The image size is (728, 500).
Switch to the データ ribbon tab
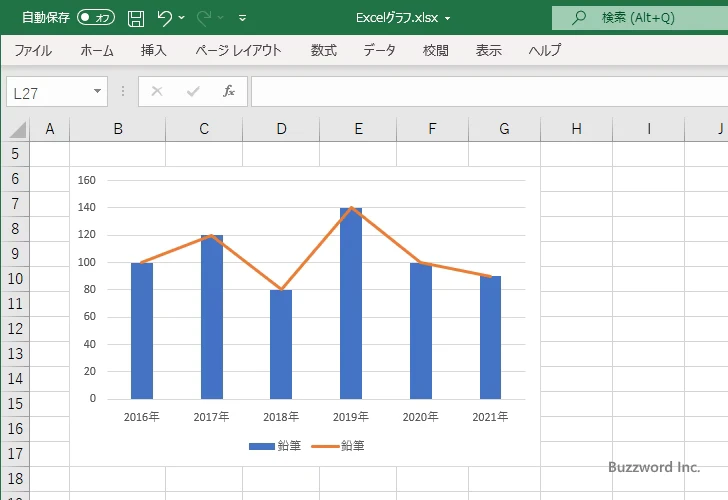379,50
